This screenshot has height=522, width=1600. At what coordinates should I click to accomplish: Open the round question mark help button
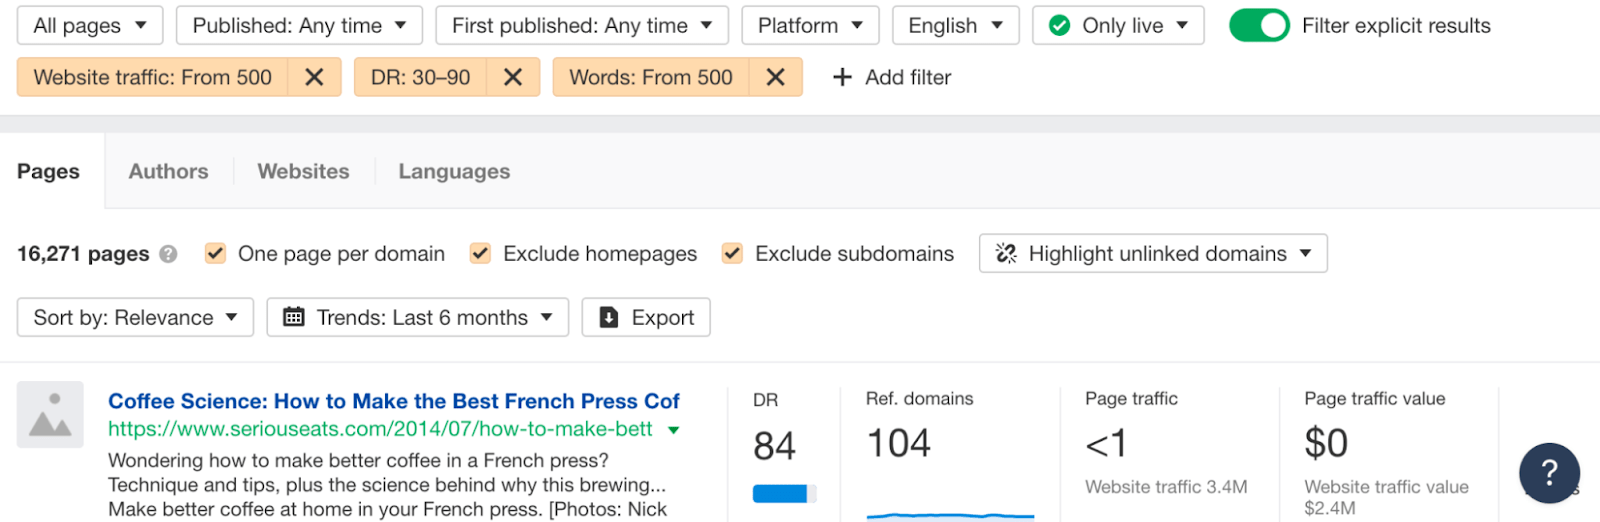(x=1549, y=472)
